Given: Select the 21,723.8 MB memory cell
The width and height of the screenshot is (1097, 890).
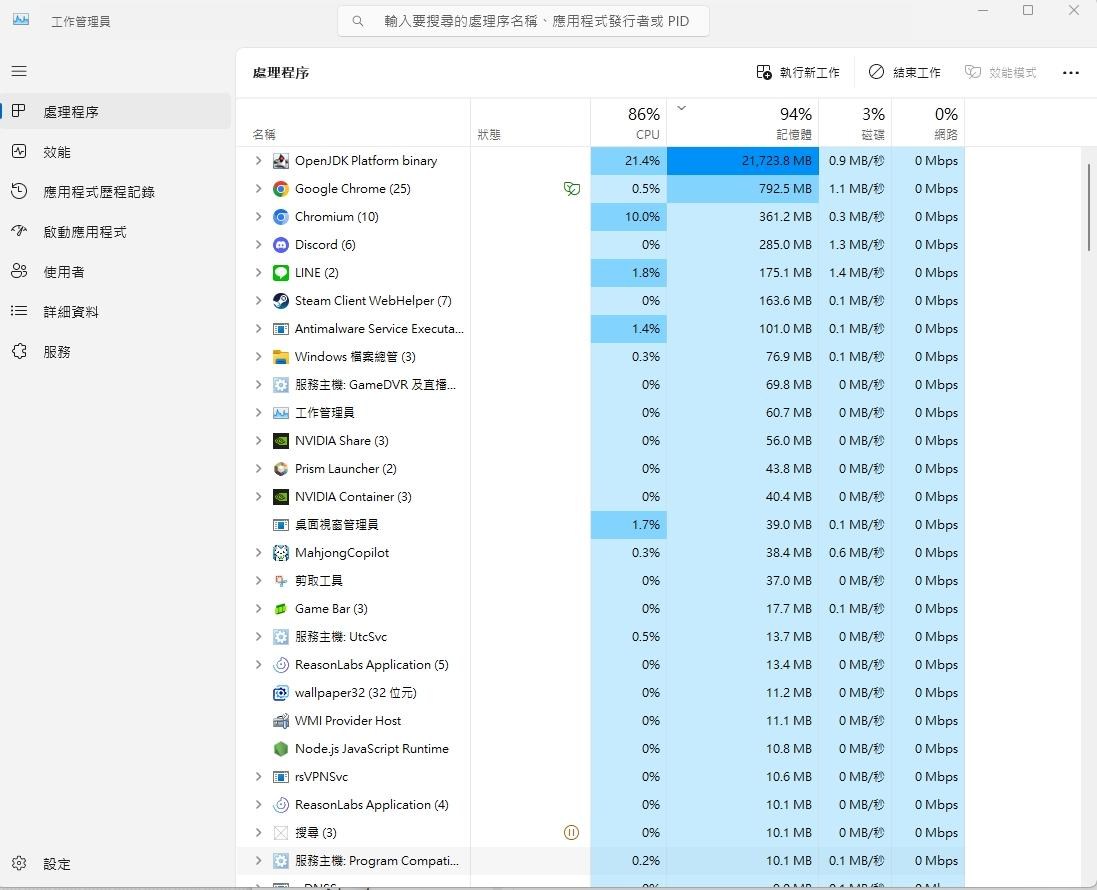Looking at the screenshot, I should (743, 161).
